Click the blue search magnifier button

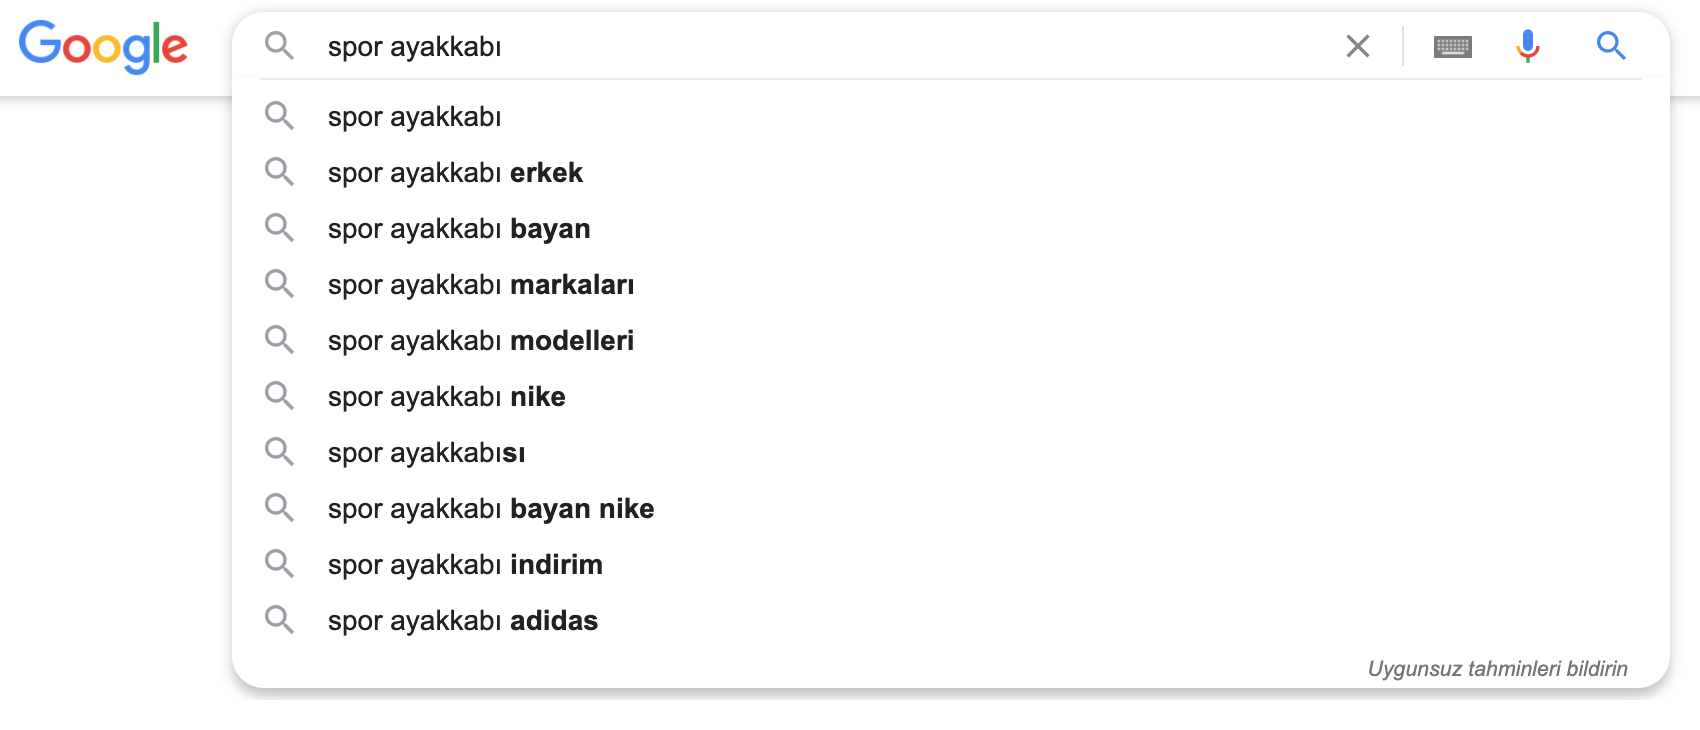1610,45
